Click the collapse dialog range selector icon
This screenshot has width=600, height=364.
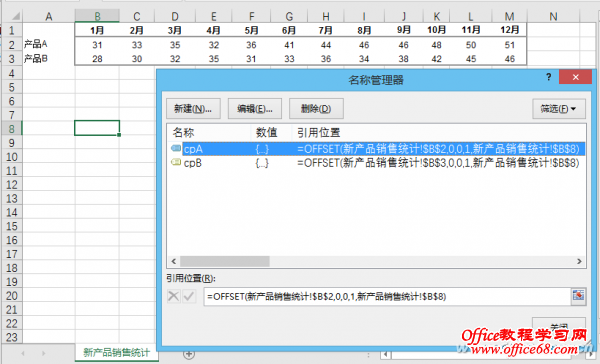click(x=578, y=296)
